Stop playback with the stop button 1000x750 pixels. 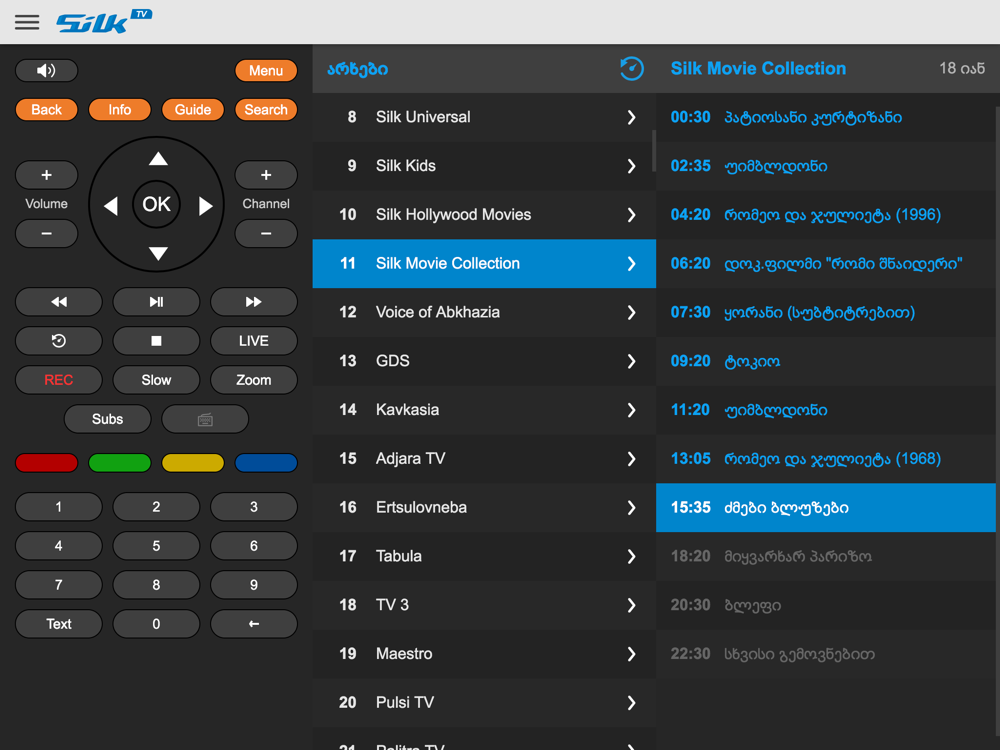pyautogui.click(x=156, y=341)
